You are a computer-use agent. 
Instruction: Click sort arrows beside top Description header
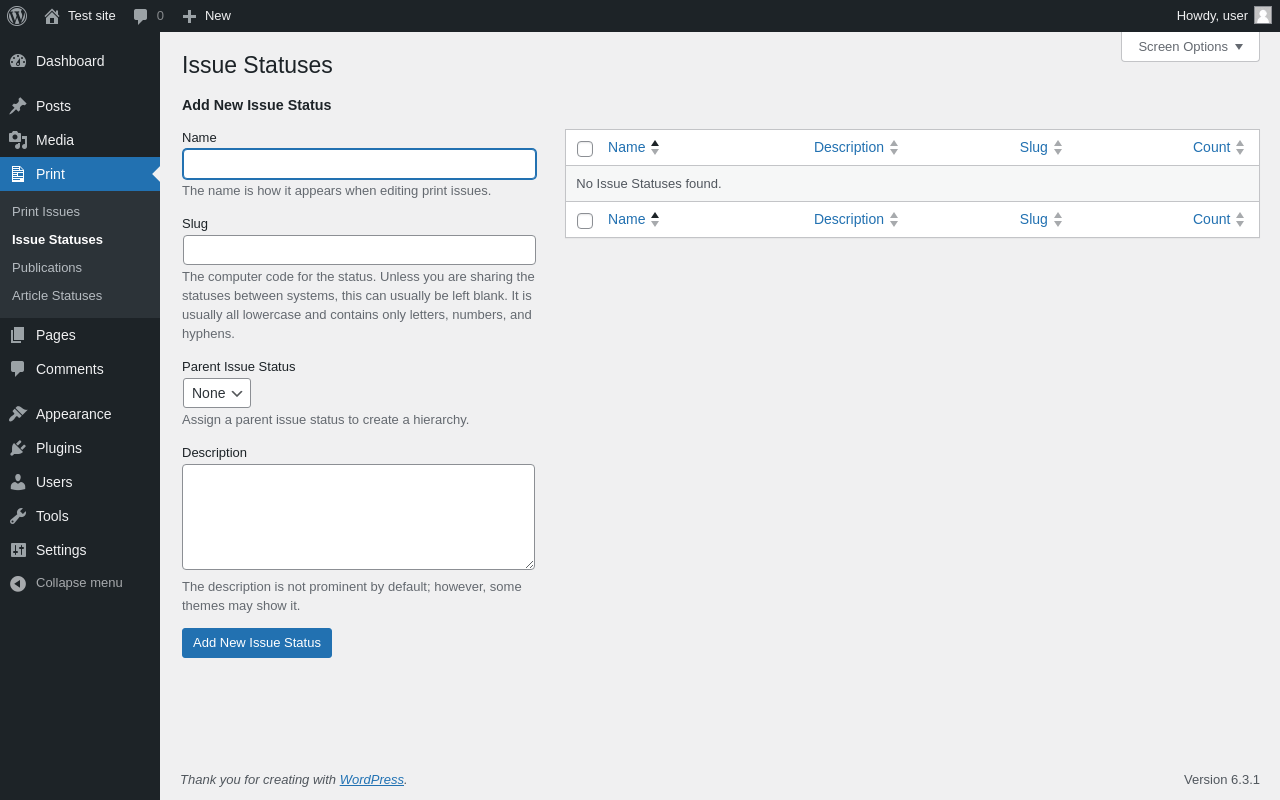(894, 147)
